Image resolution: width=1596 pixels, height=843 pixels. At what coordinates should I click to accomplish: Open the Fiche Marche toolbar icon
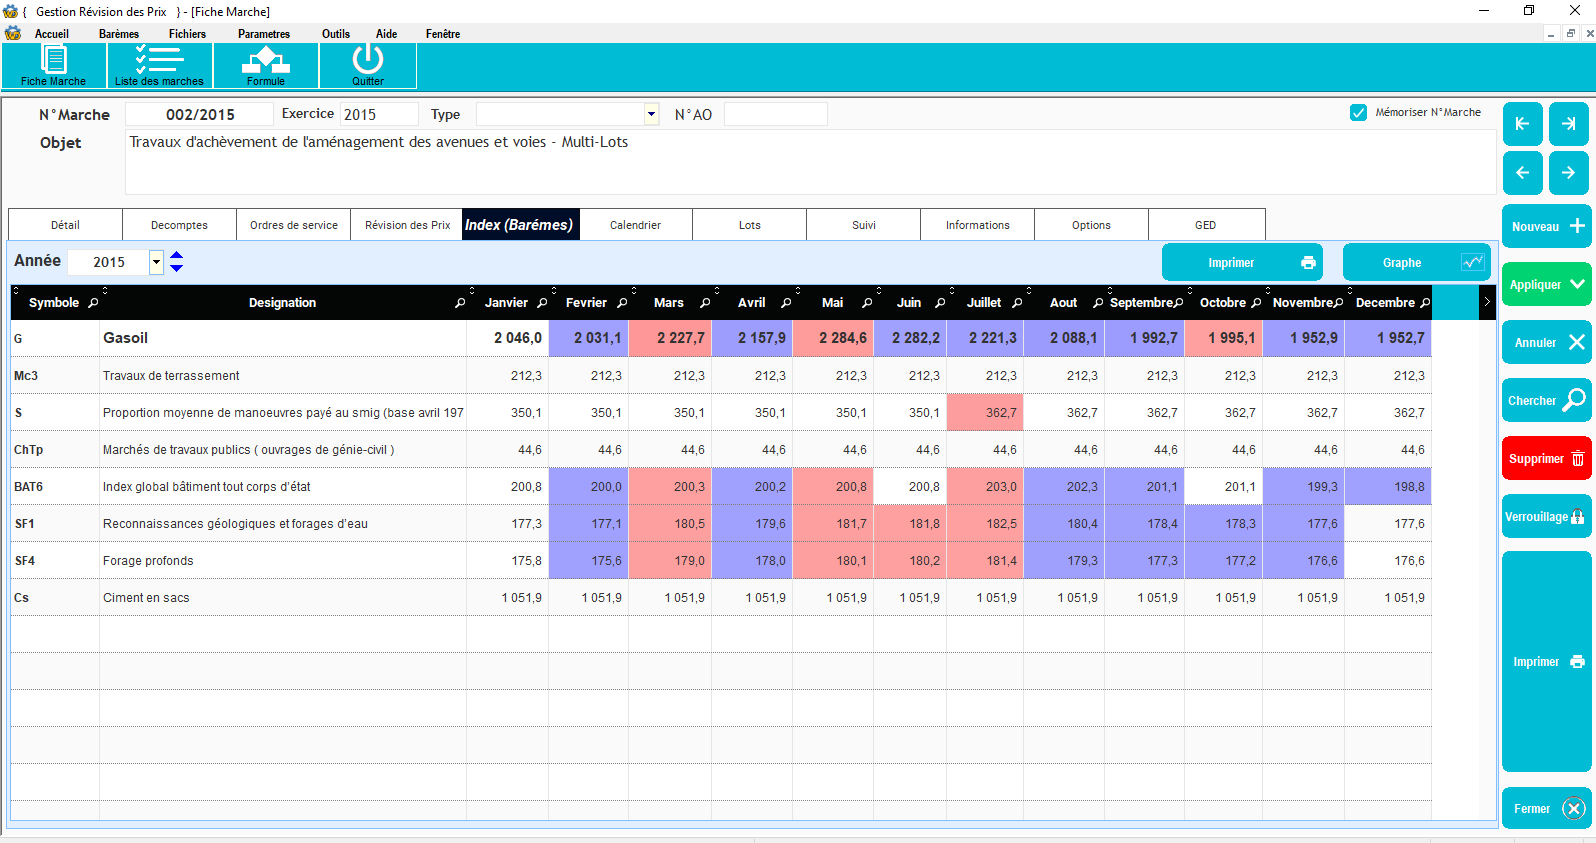[54, 65]
